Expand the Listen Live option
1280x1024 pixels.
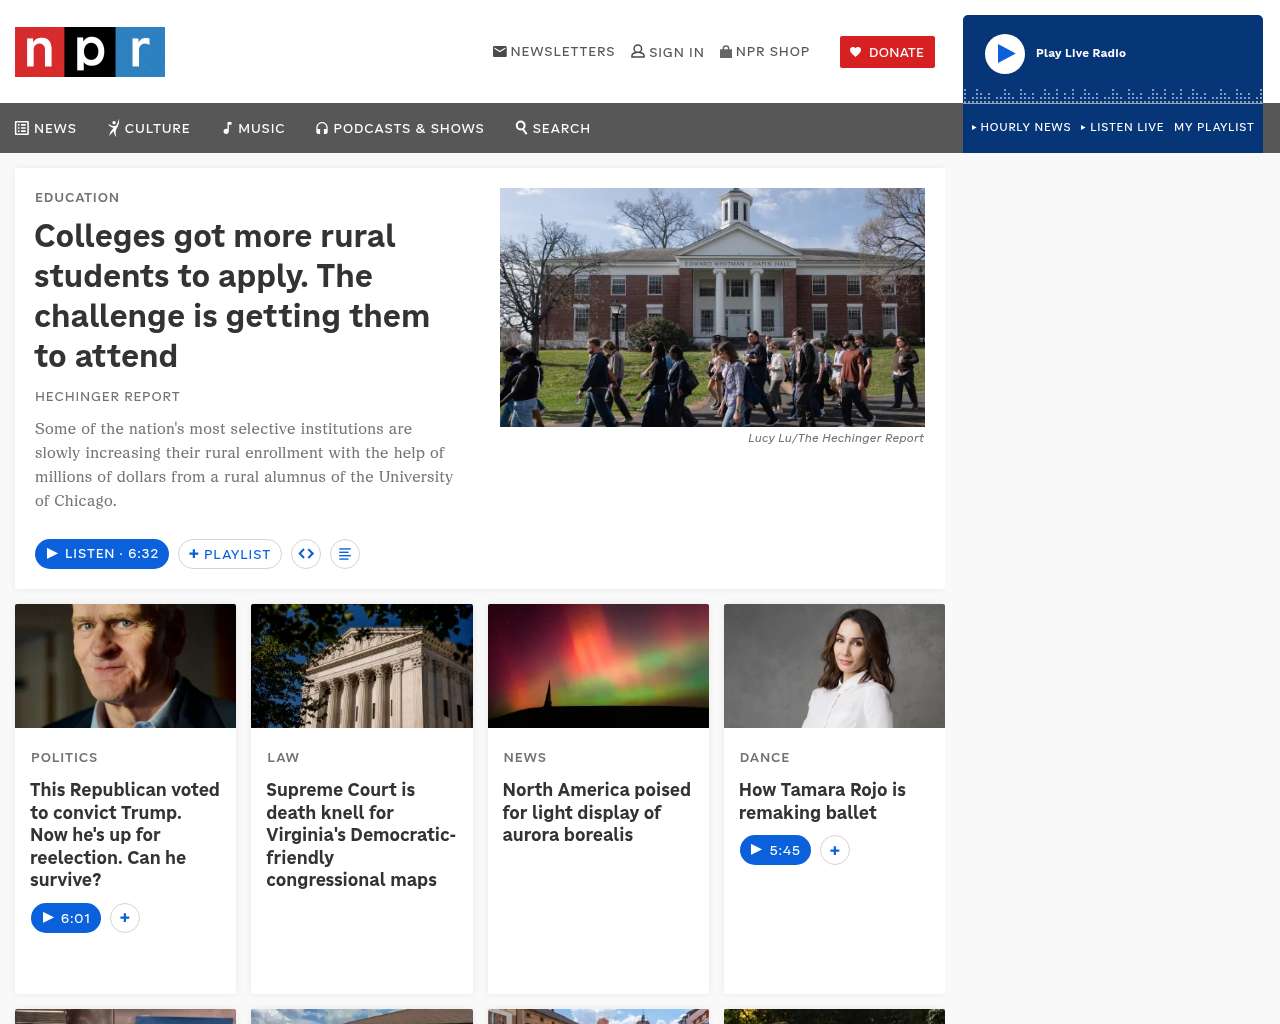tap(1122, 127)
